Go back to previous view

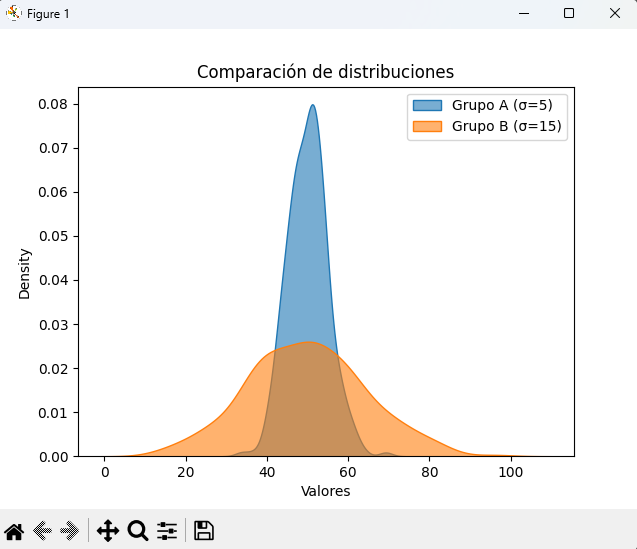(x=43, y=531)
